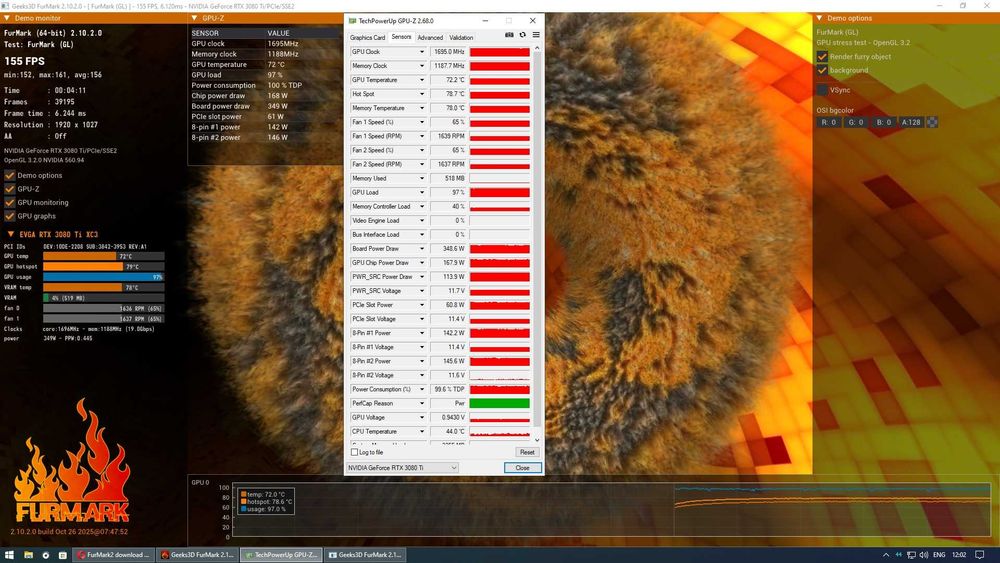This screenshot has width=1000, height=563.
Task: Open File Explorer from the taskbar
Action: pos(28,555)
